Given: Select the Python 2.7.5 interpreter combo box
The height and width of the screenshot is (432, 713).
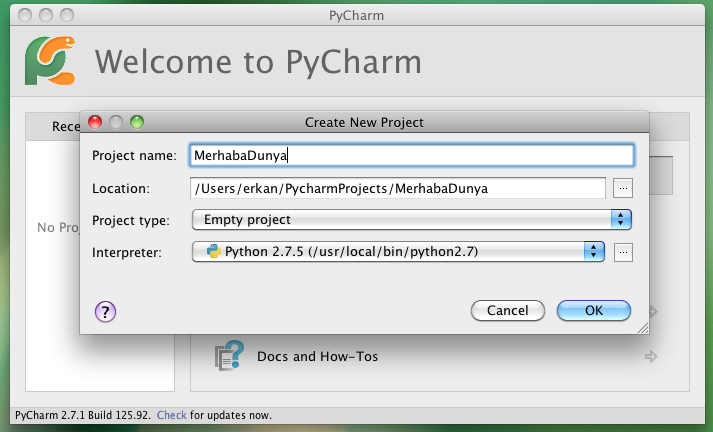Looking at the screenshot, I should 398,251.
